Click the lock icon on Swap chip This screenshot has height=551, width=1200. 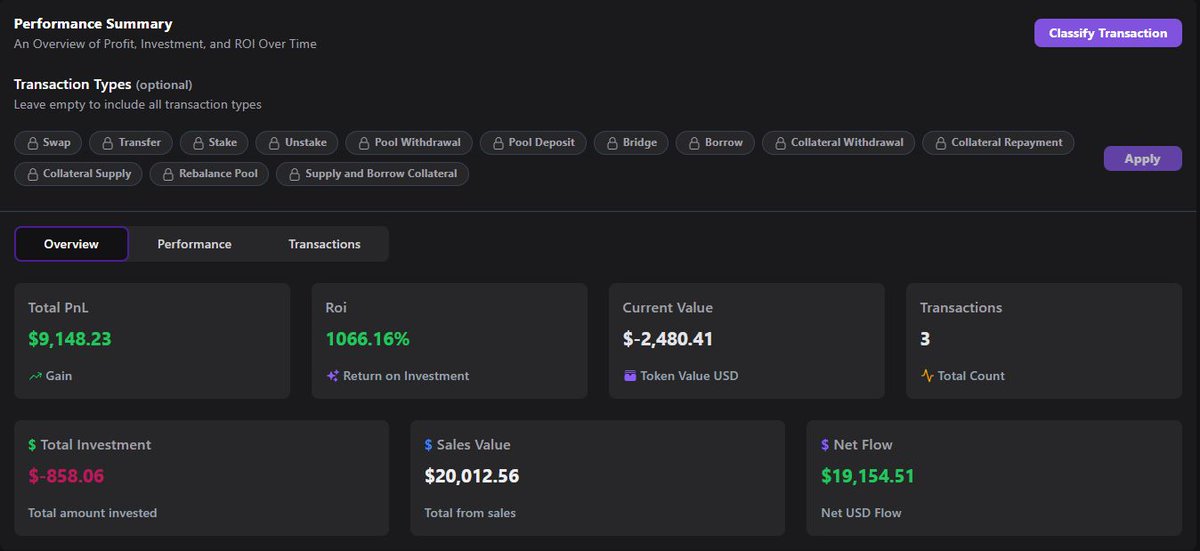tap(32, 143)
